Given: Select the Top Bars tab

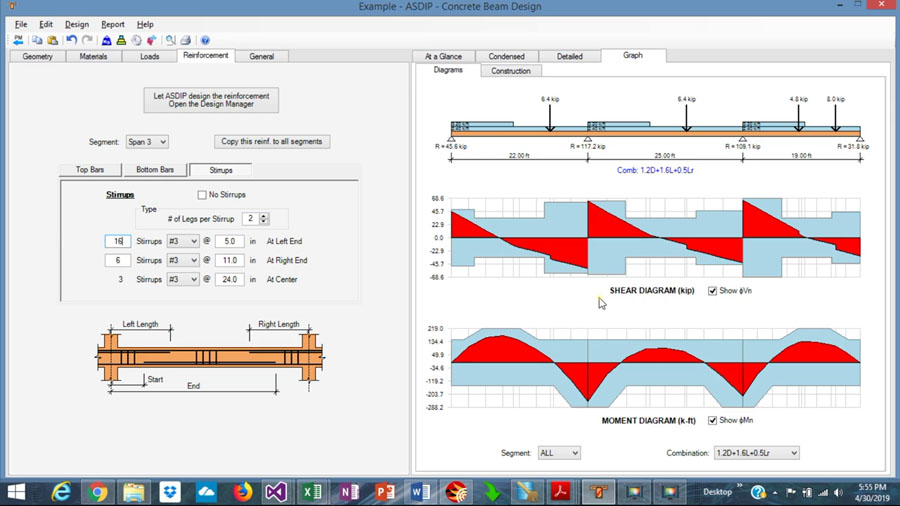Looking at the screenshot, I should (90, 170).
